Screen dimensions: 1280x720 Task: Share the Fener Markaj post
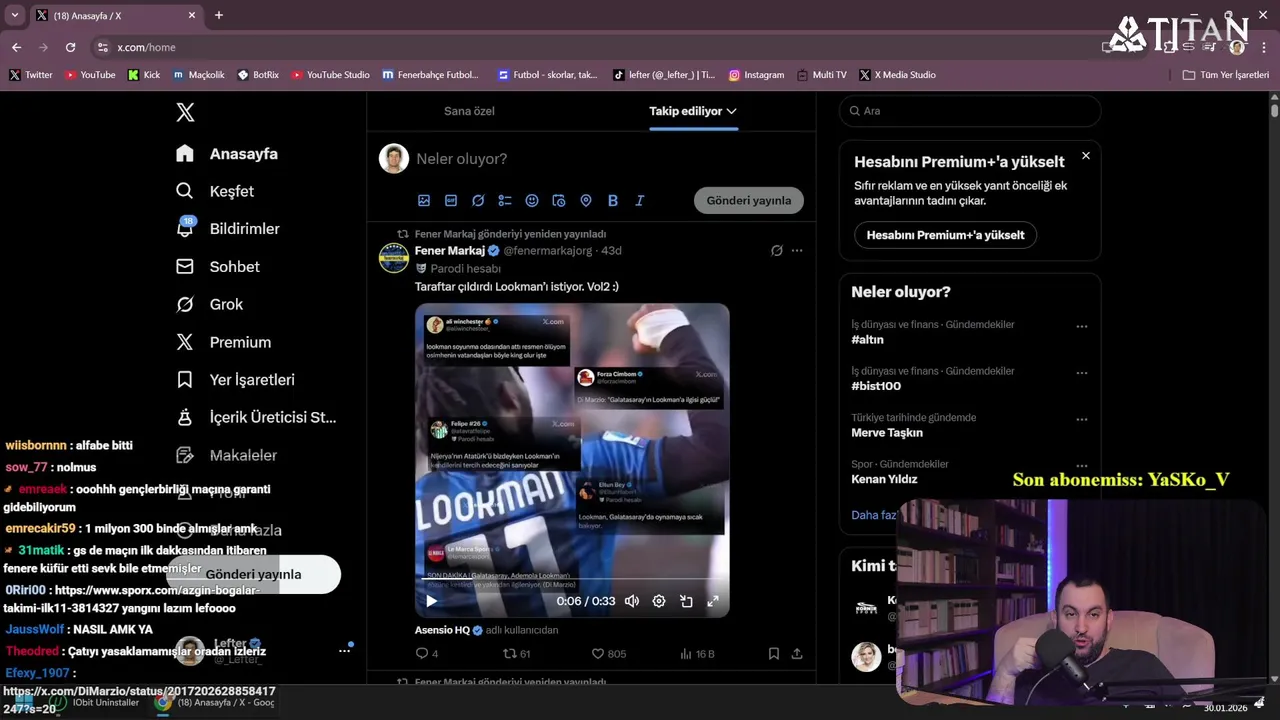[797, 654]
